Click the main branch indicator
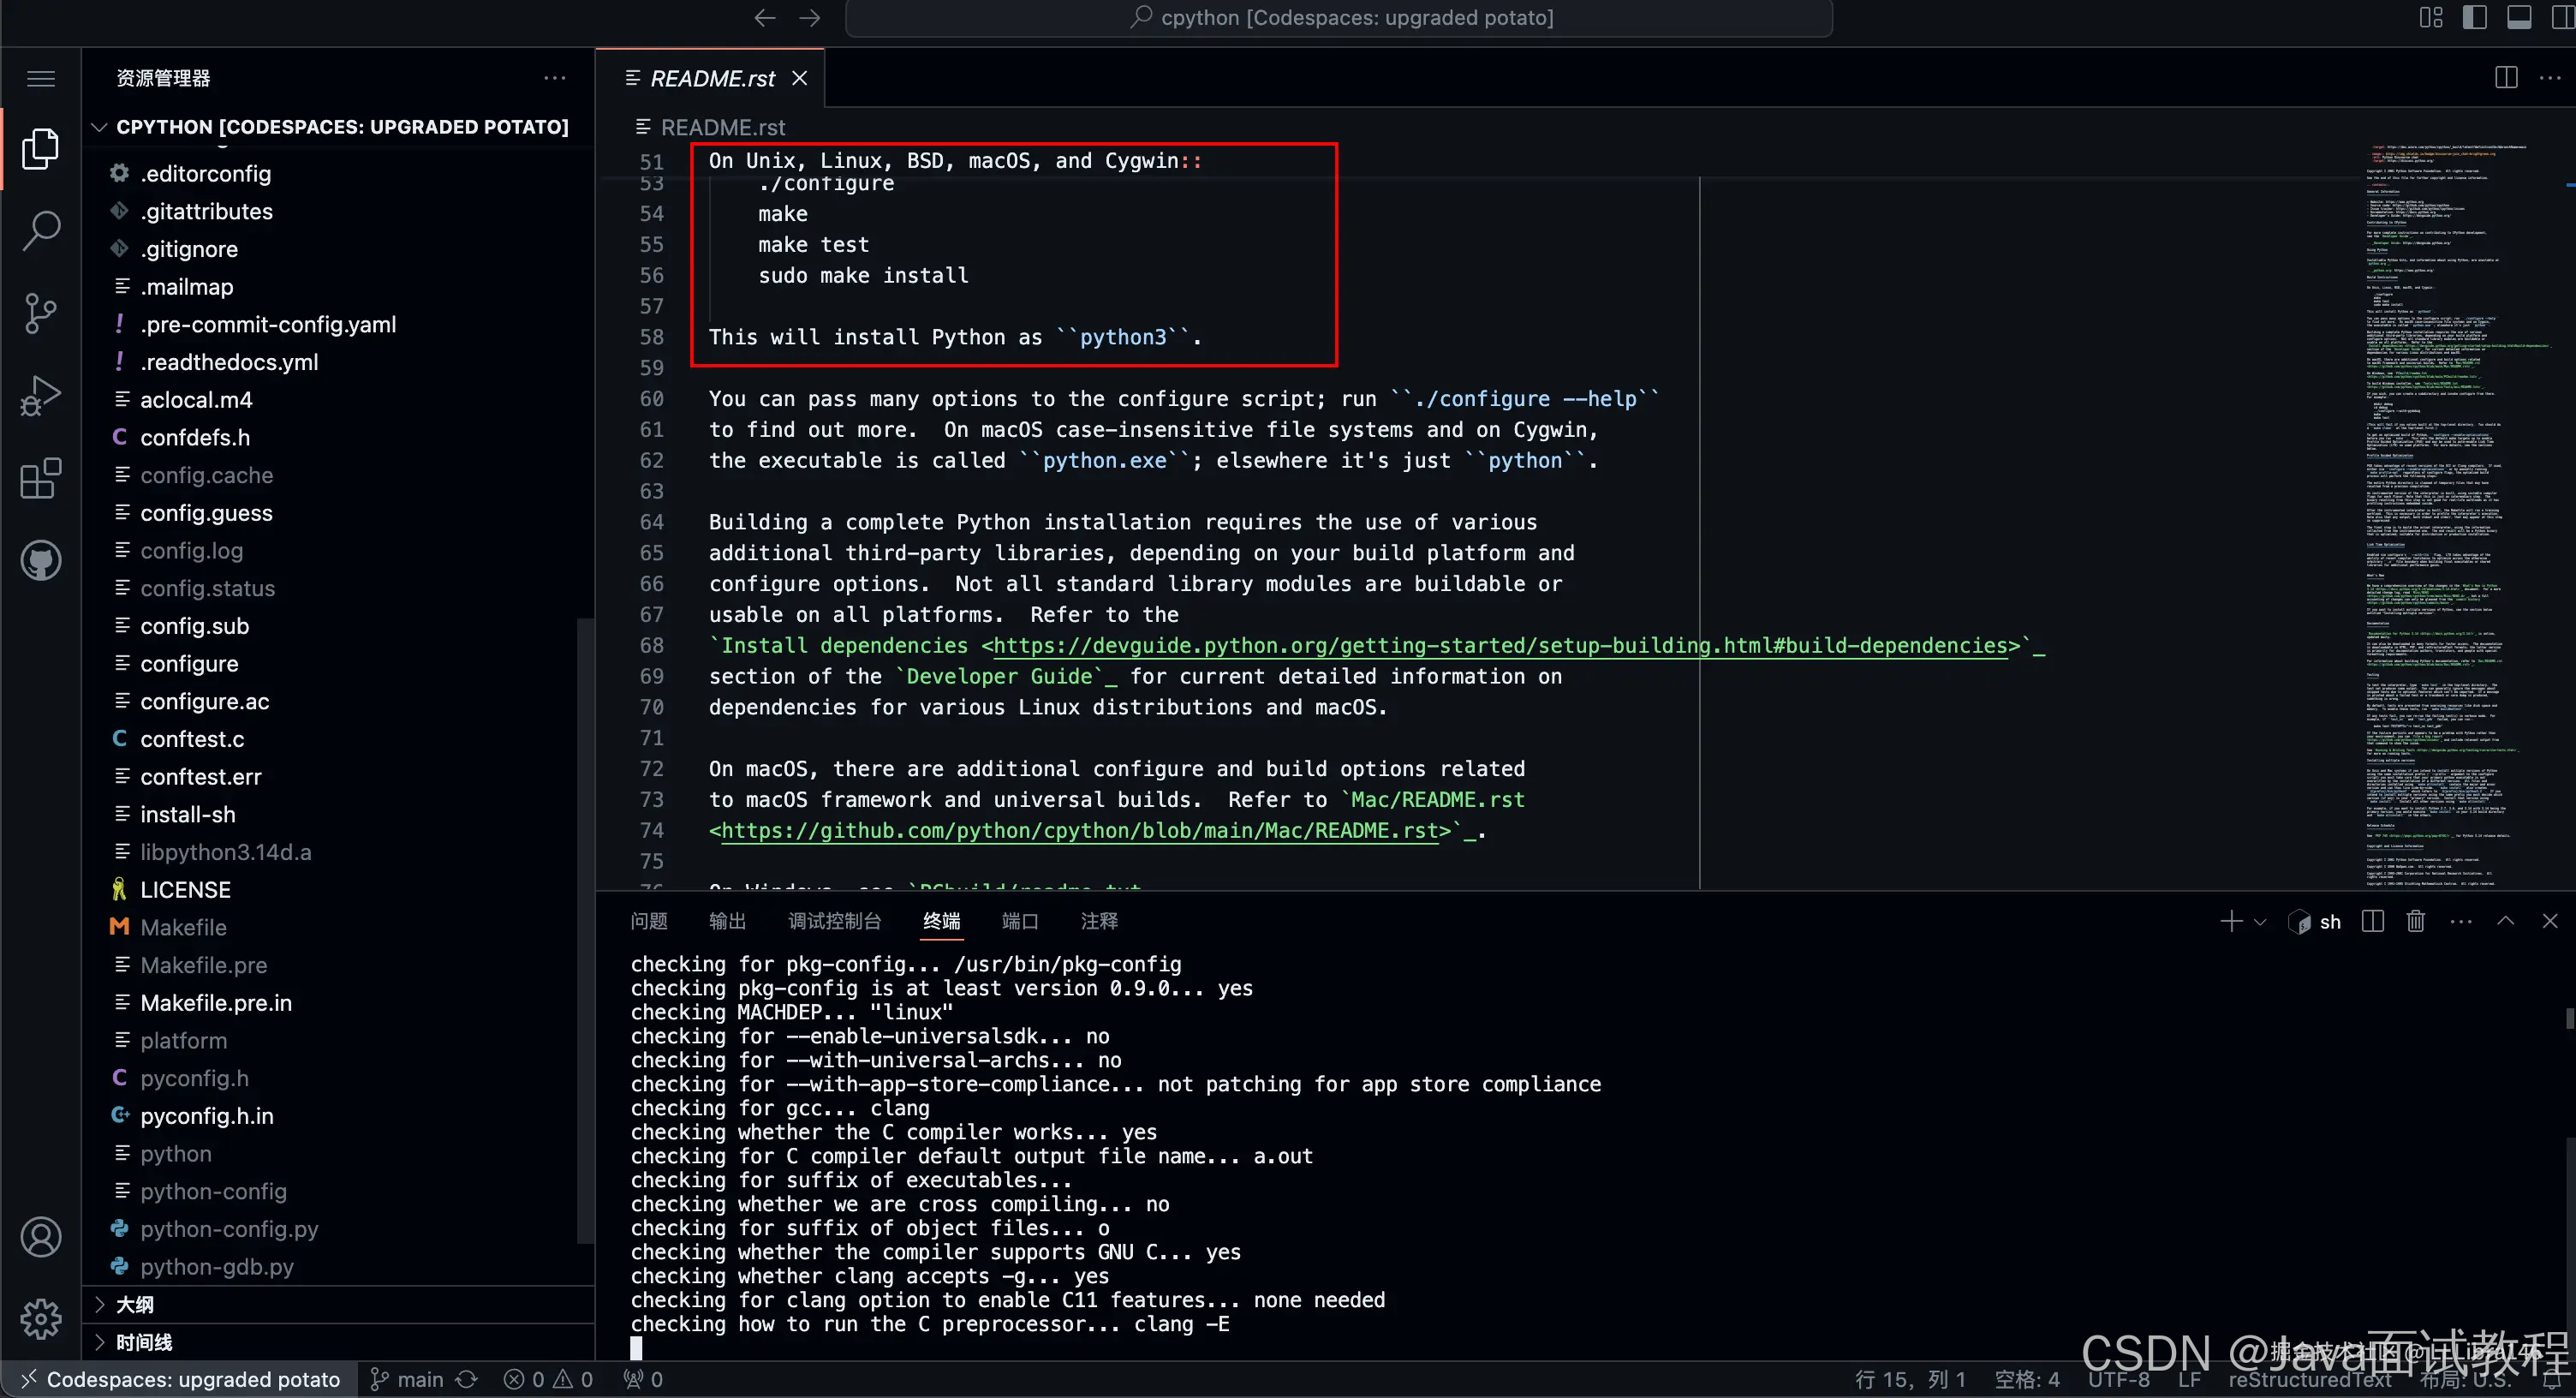2576x1398 pixels. point(408,1379)
